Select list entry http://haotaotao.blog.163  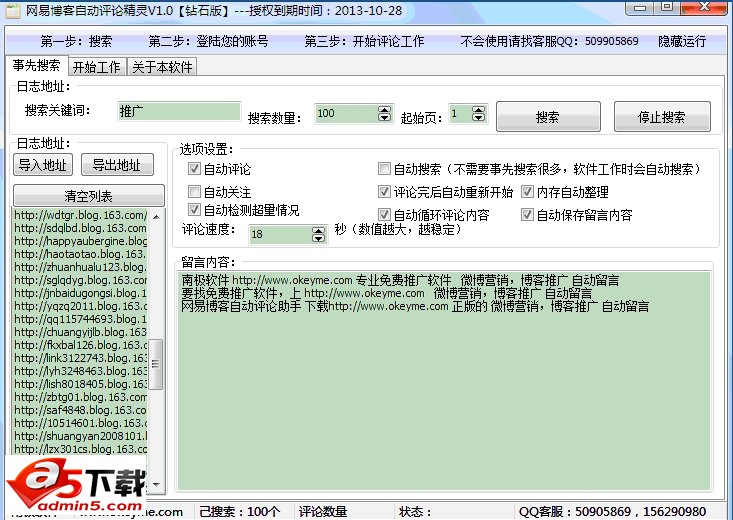click(x=80, y=254)
